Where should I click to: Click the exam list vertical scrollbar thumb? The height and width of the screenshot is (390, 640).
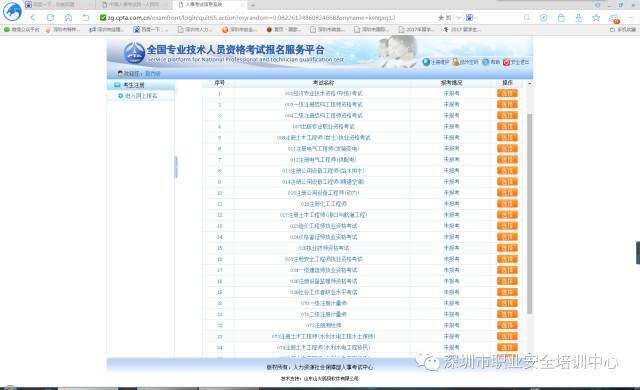pos(529,213)
